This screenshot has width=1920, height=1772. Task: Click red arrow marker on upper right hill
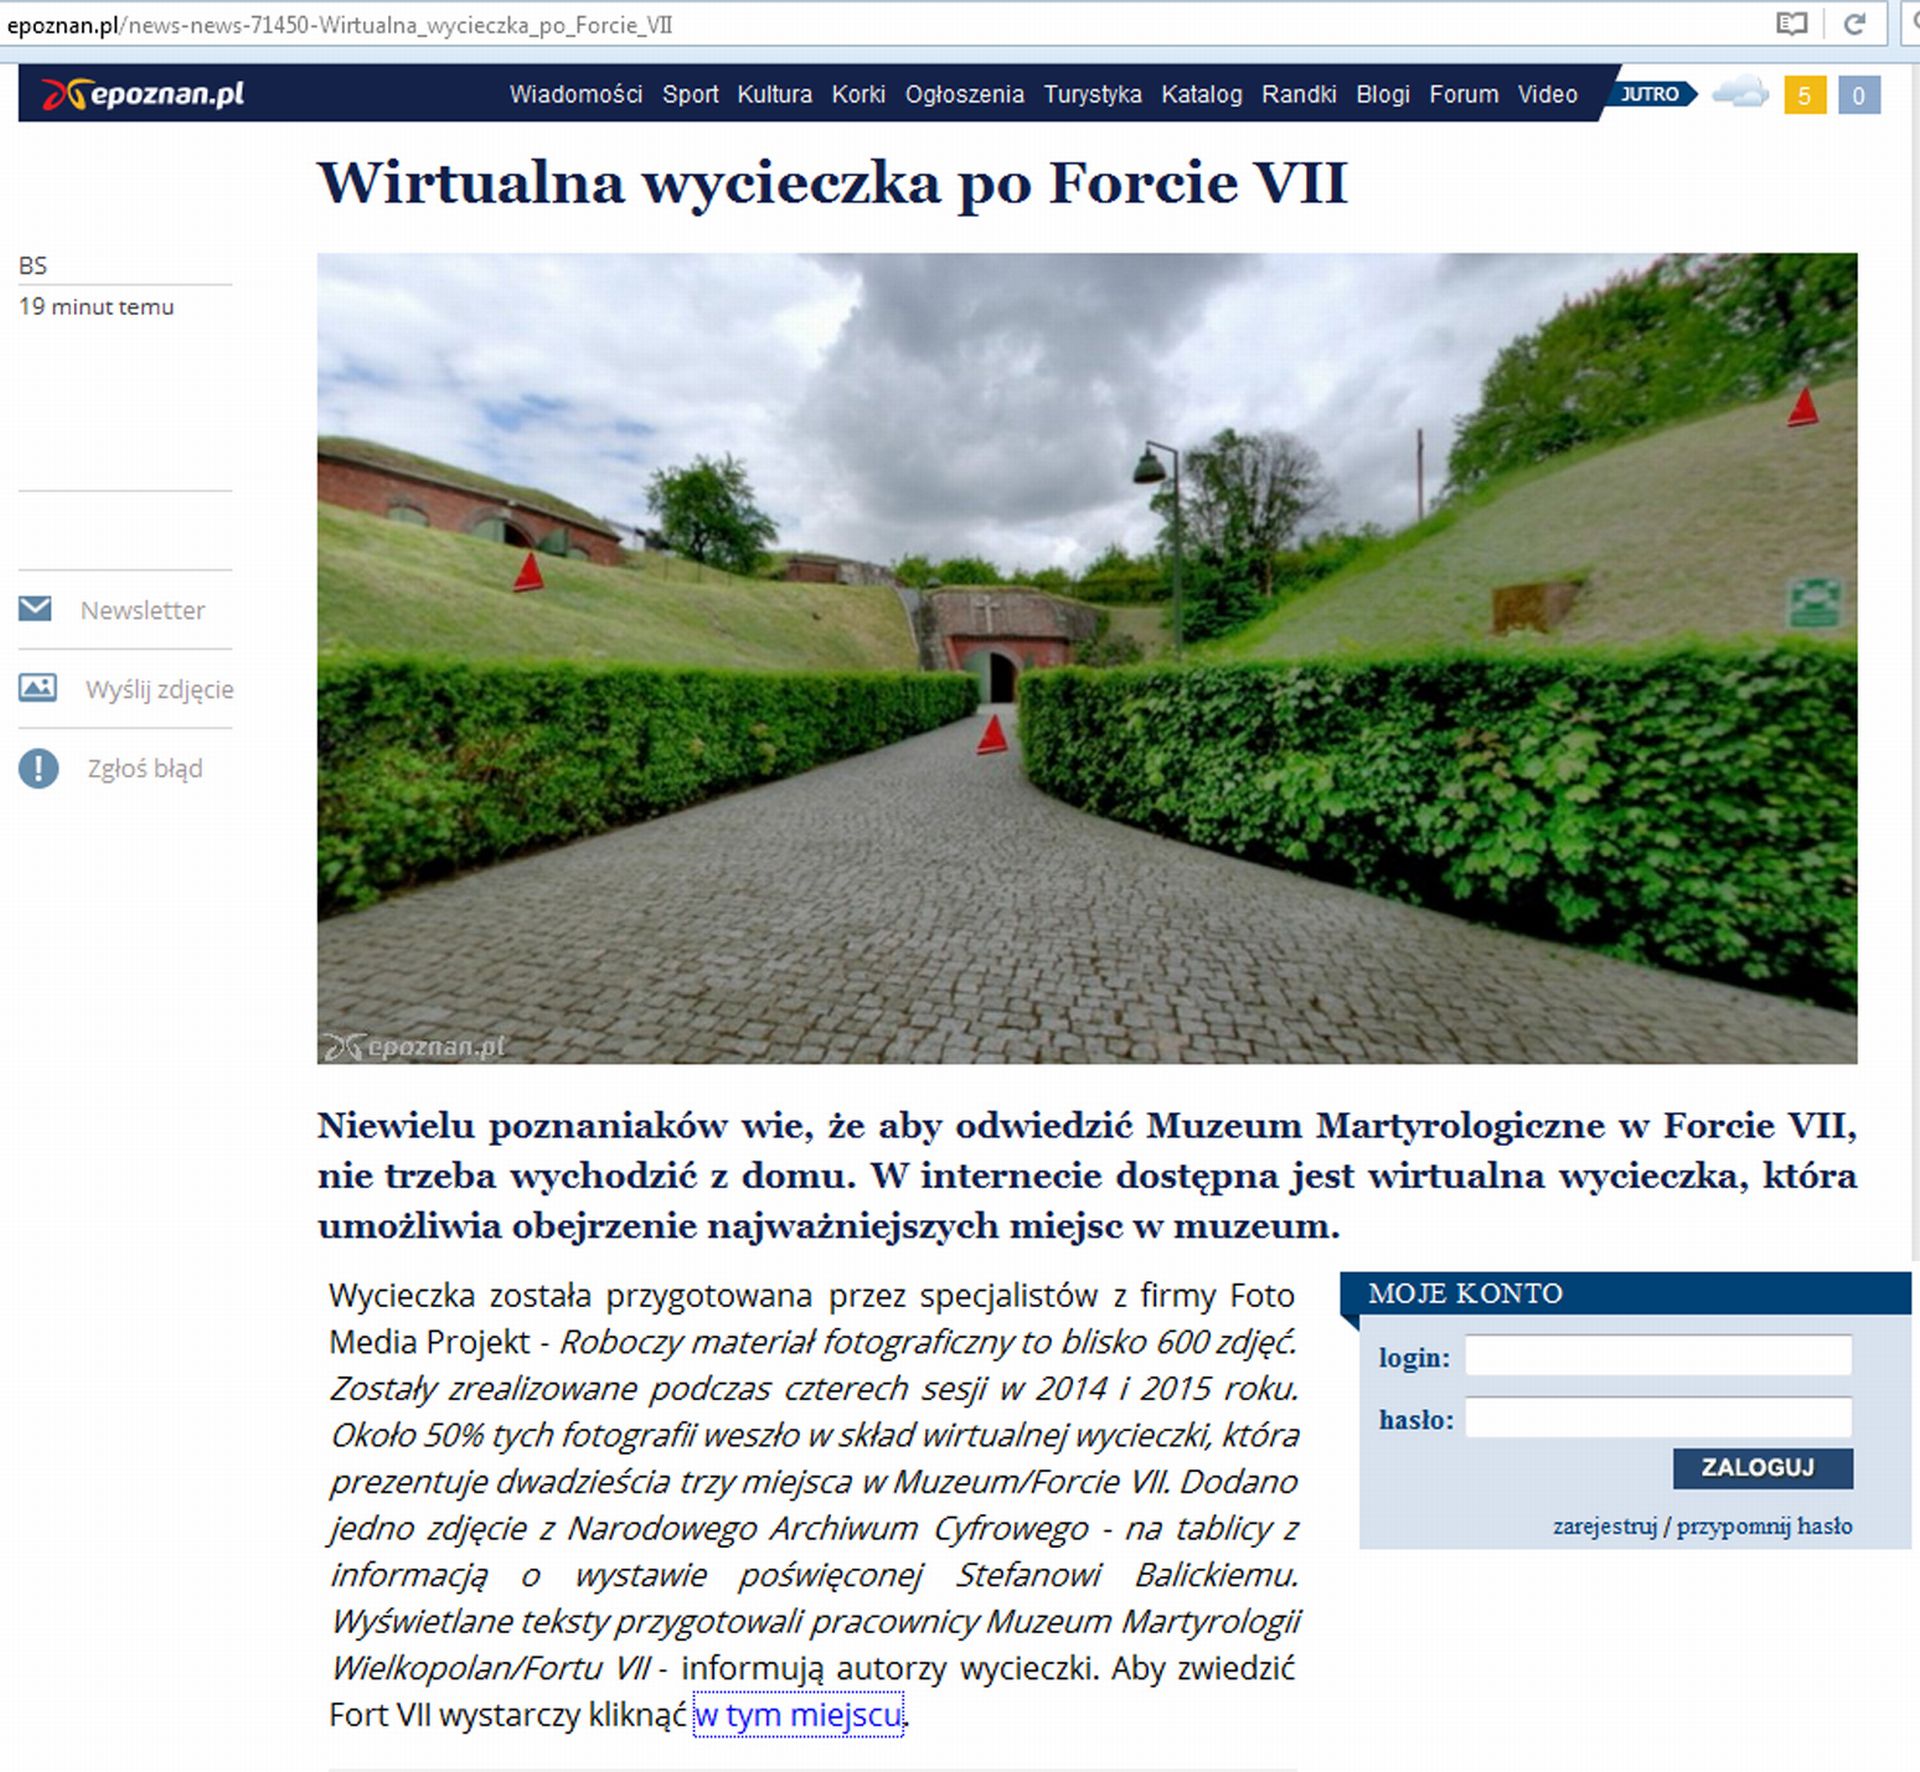[1803, 408]
